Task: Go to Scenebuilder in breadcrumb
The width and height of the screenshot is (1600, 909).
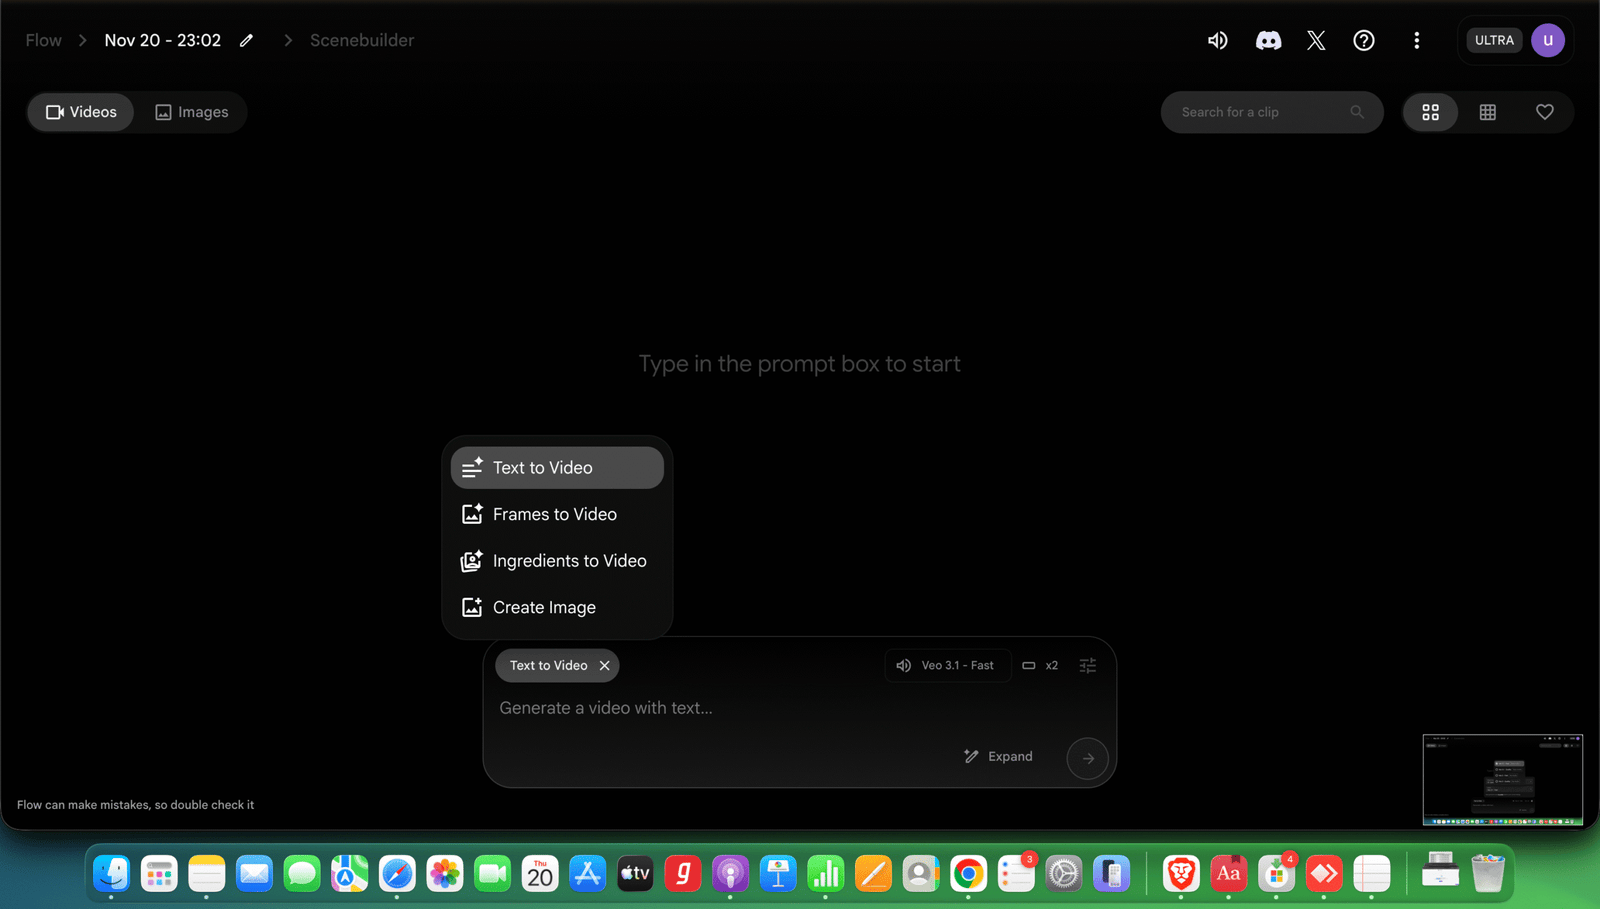Action: click(361, 40)
